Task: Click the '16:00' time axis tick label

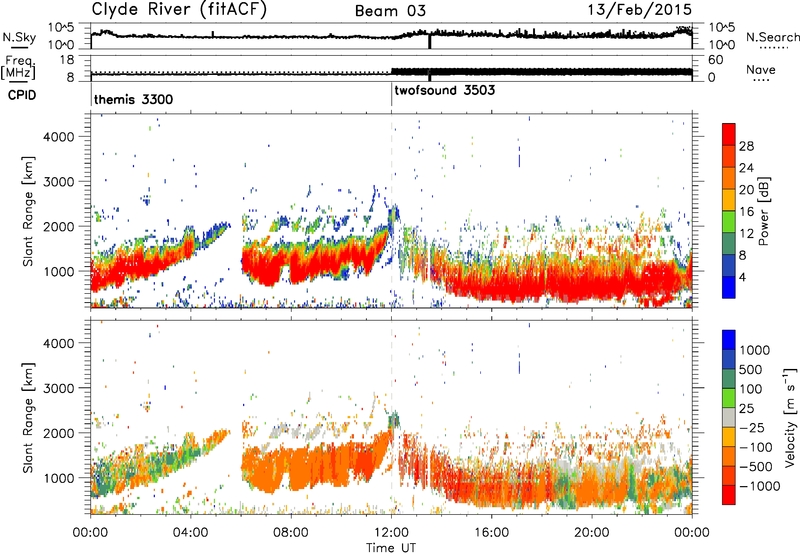Action: coord(491,533)
